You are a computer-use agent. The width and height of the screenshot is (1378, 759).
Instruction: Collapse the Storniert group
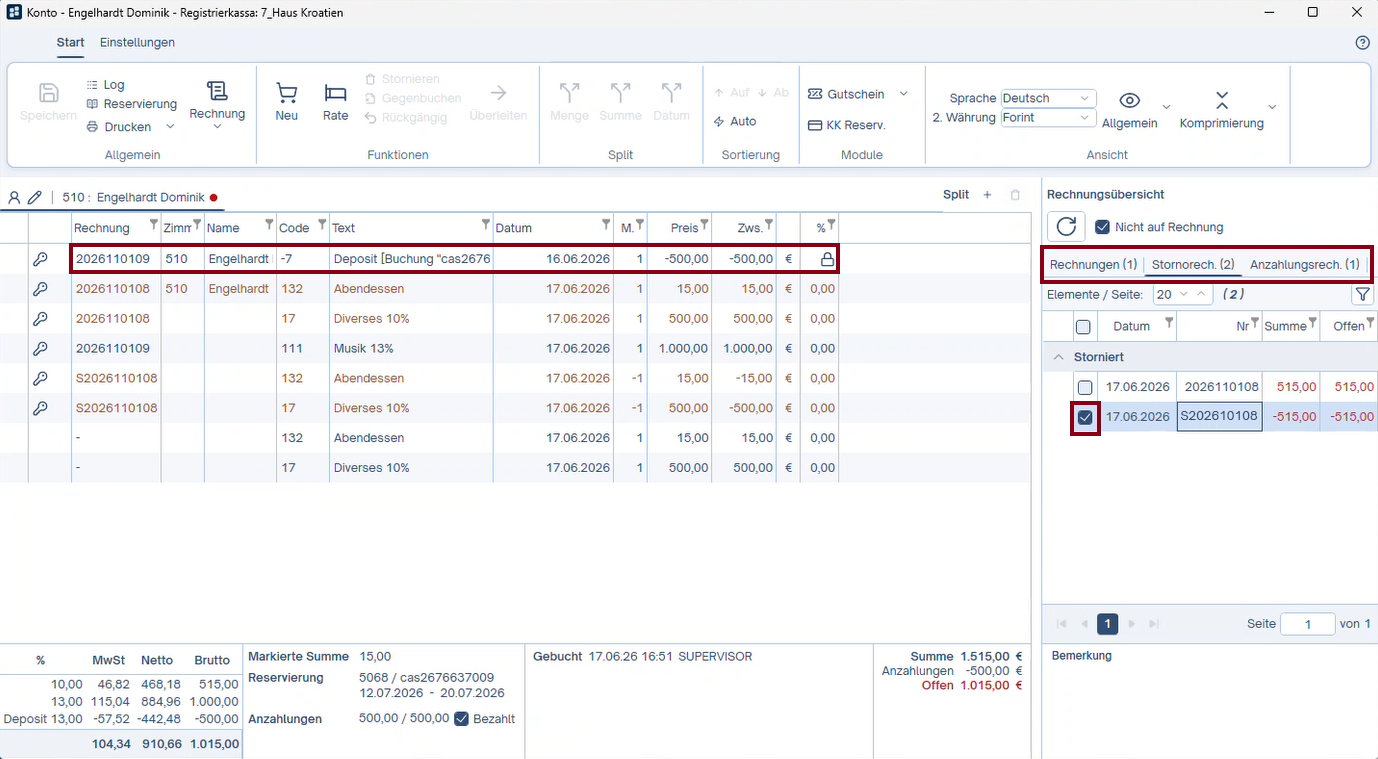point(1057,357)
